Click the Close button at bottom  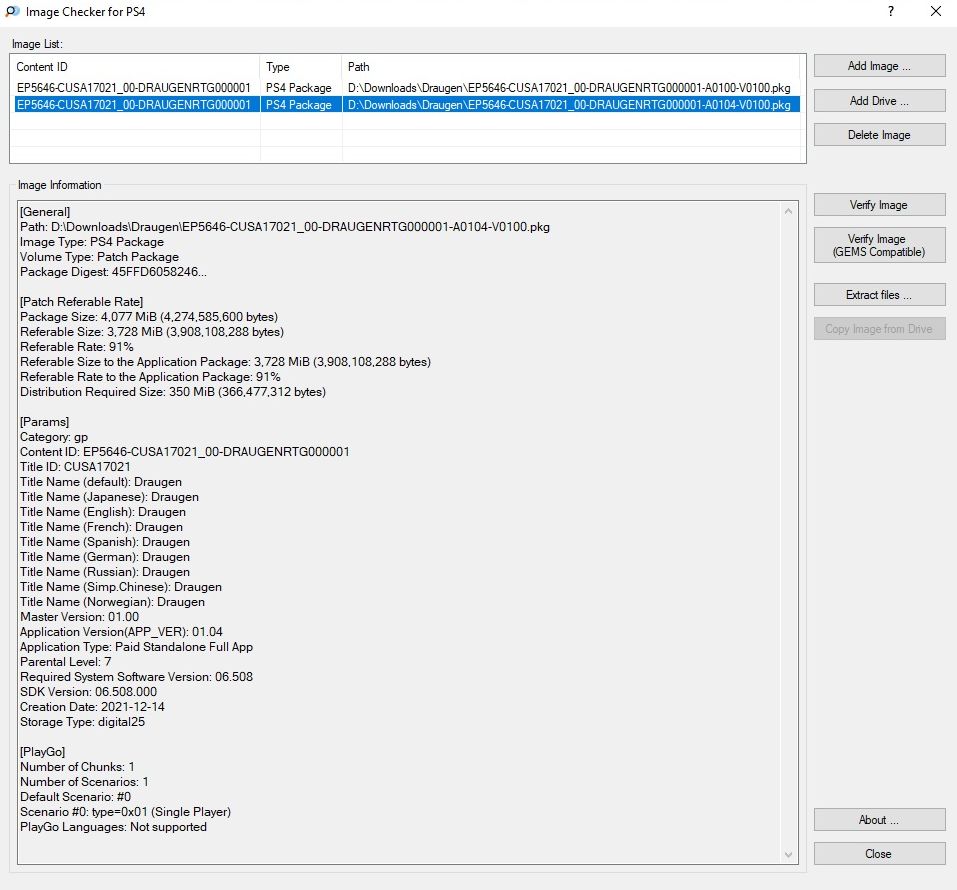tap(879, 854)
